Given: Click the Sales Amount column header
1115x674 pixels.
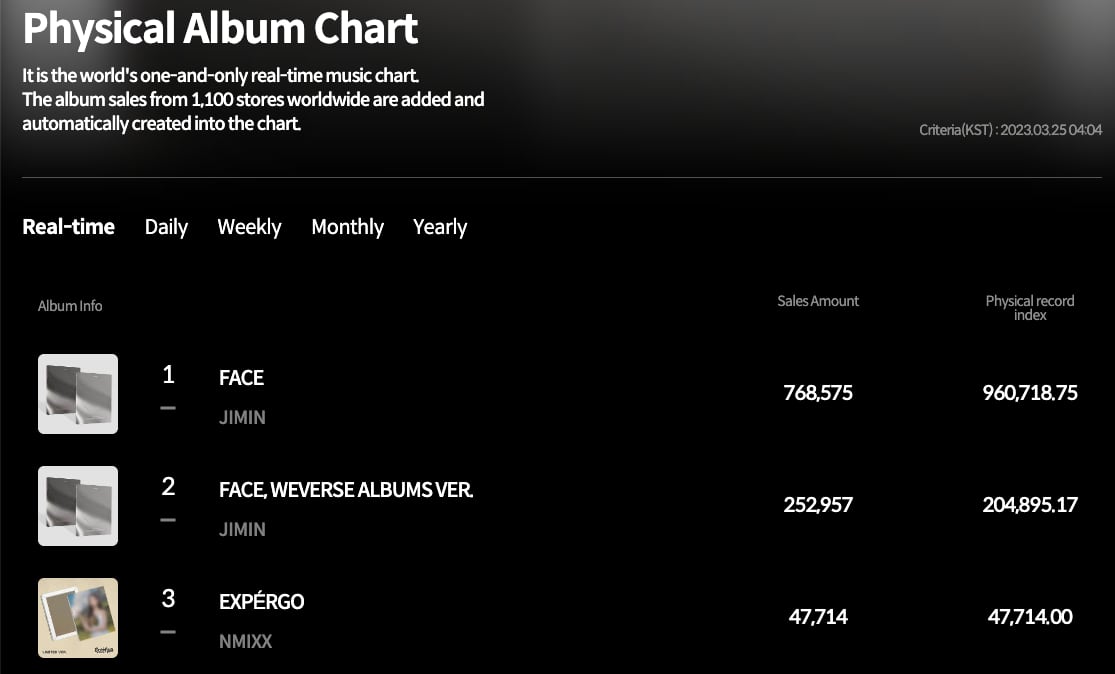Looking at the screenshot, I should click(x=818, y=301).
